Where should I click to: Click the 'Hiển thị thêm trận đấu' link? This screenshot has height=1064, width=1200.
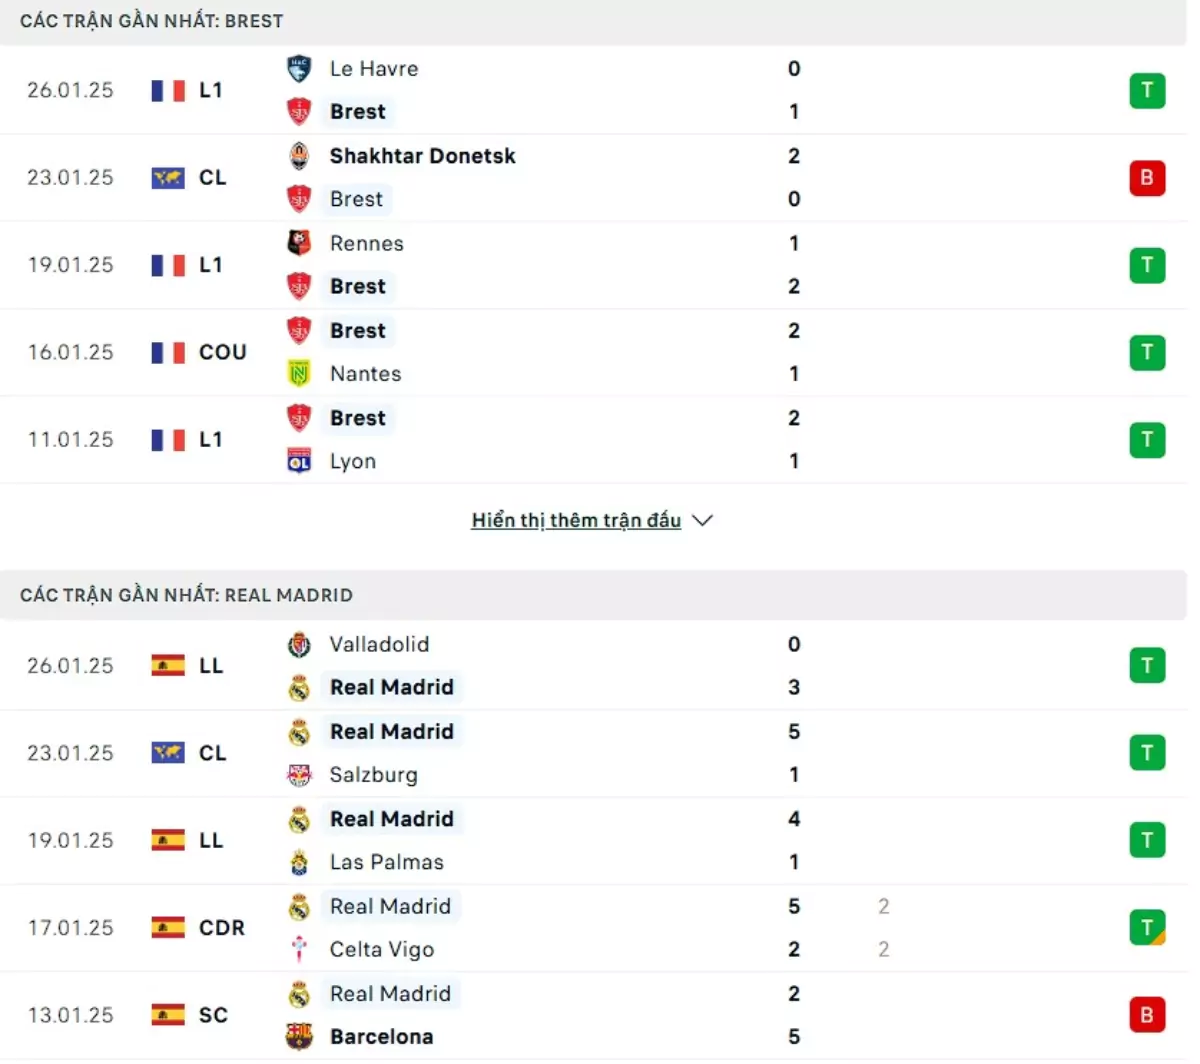pos(576,521)
